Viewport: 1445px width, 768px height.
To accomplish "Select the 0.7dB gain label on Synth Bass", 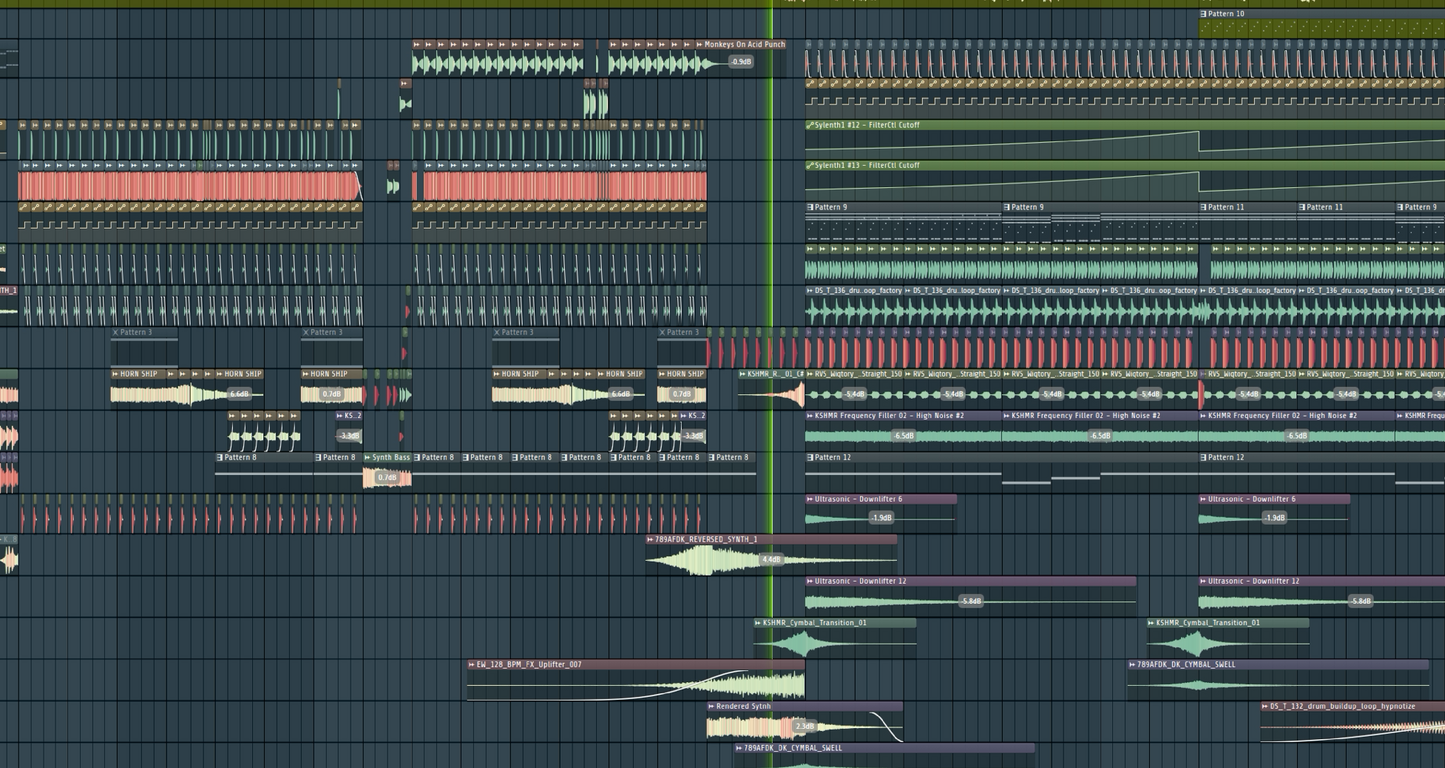I will (387, 478).
